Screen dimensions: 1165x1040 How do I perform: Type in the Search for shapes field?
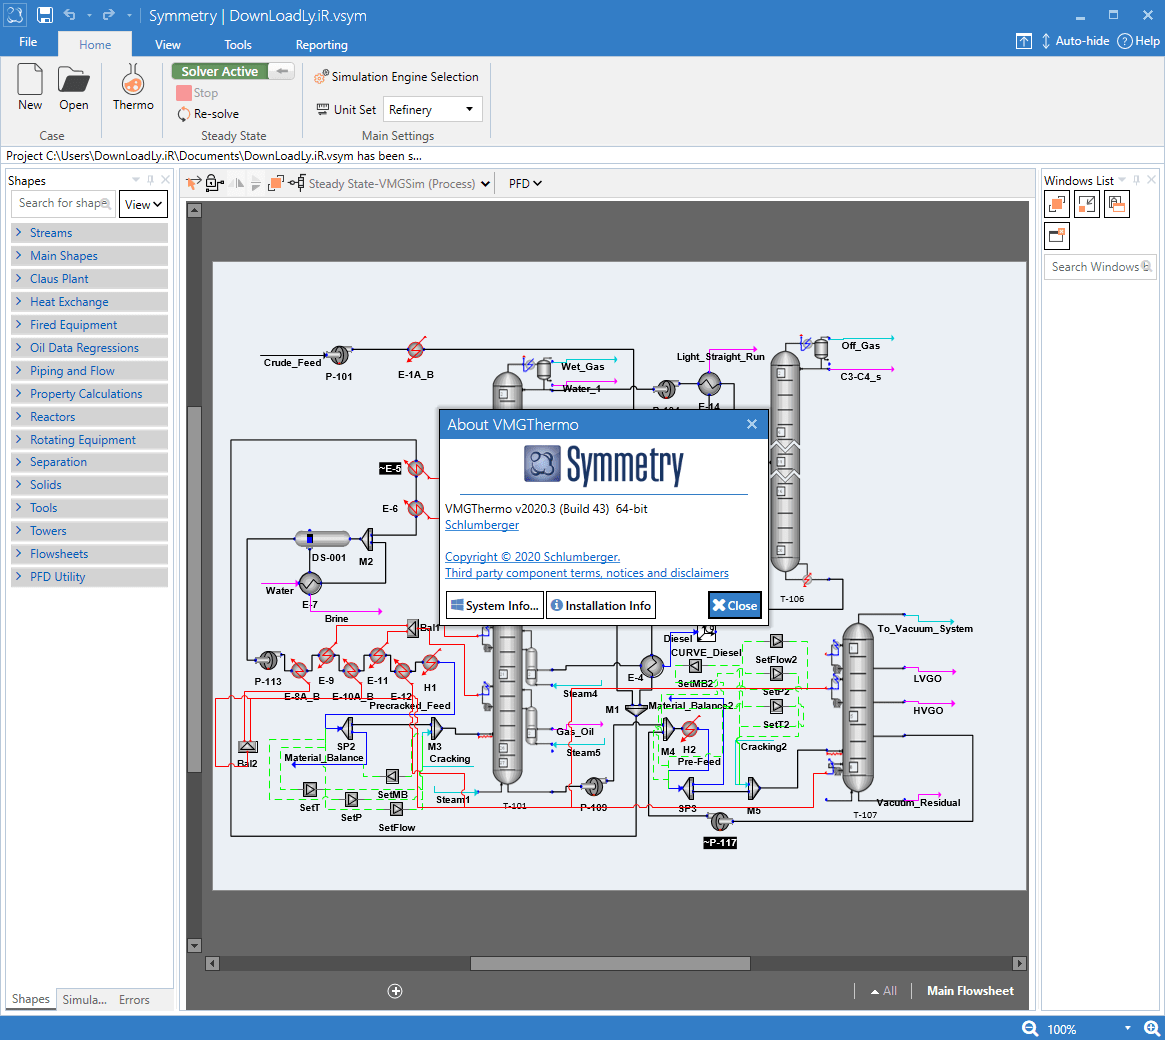60,203
